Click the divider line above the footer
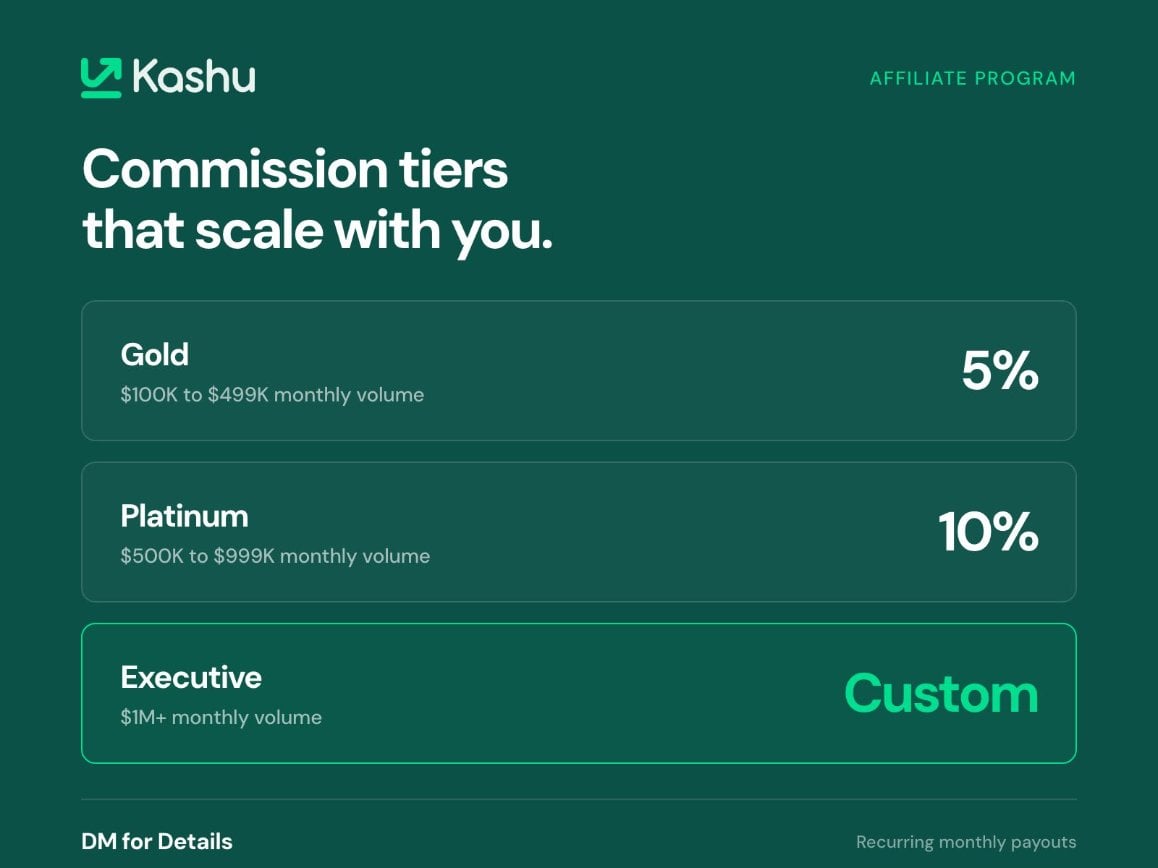1158x868 pixels. tap(578, 799)
